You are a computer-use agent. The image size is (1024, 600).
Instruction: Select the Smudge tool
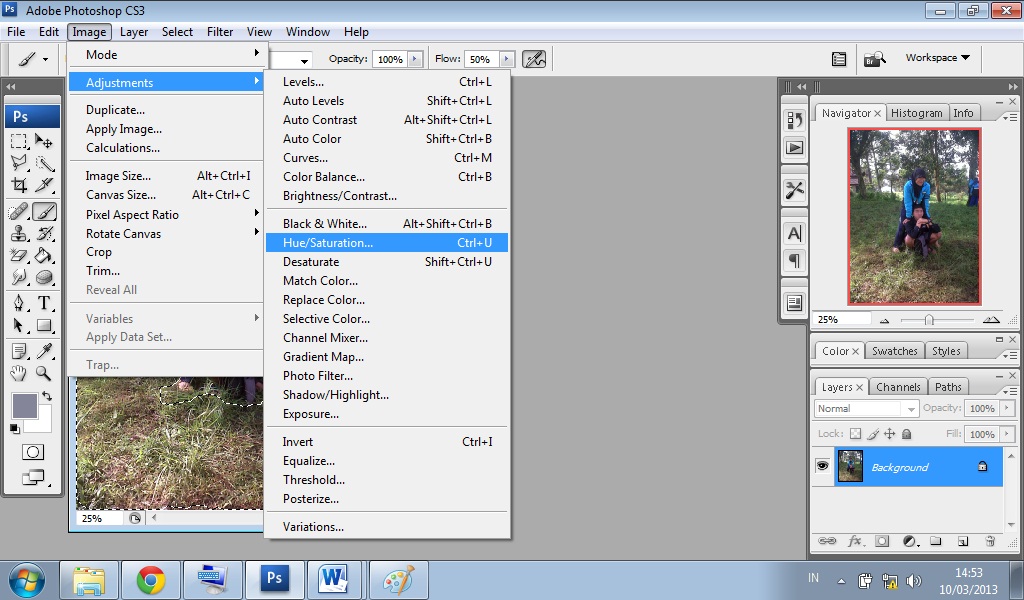click(x=19, y=277)
